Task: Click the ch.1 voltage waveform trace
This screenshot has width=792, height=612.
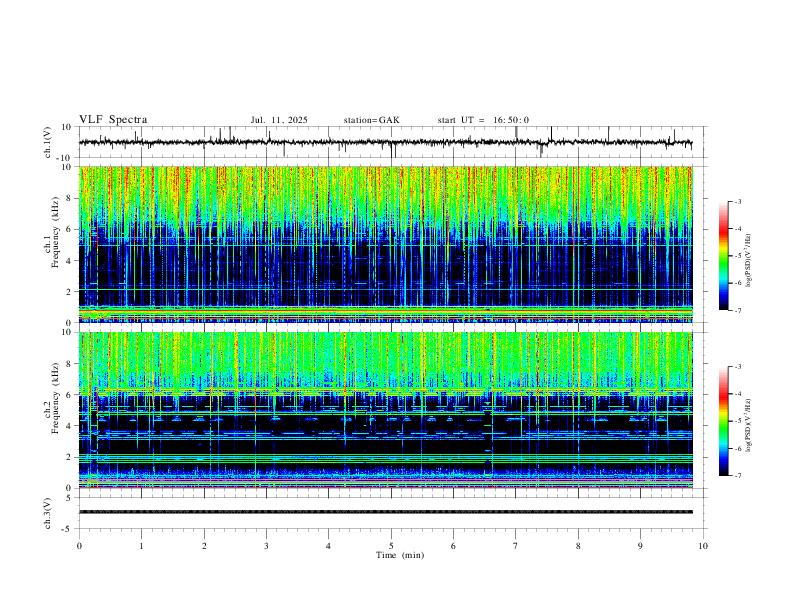Action: pyautogui.click(x=385, y=142)
